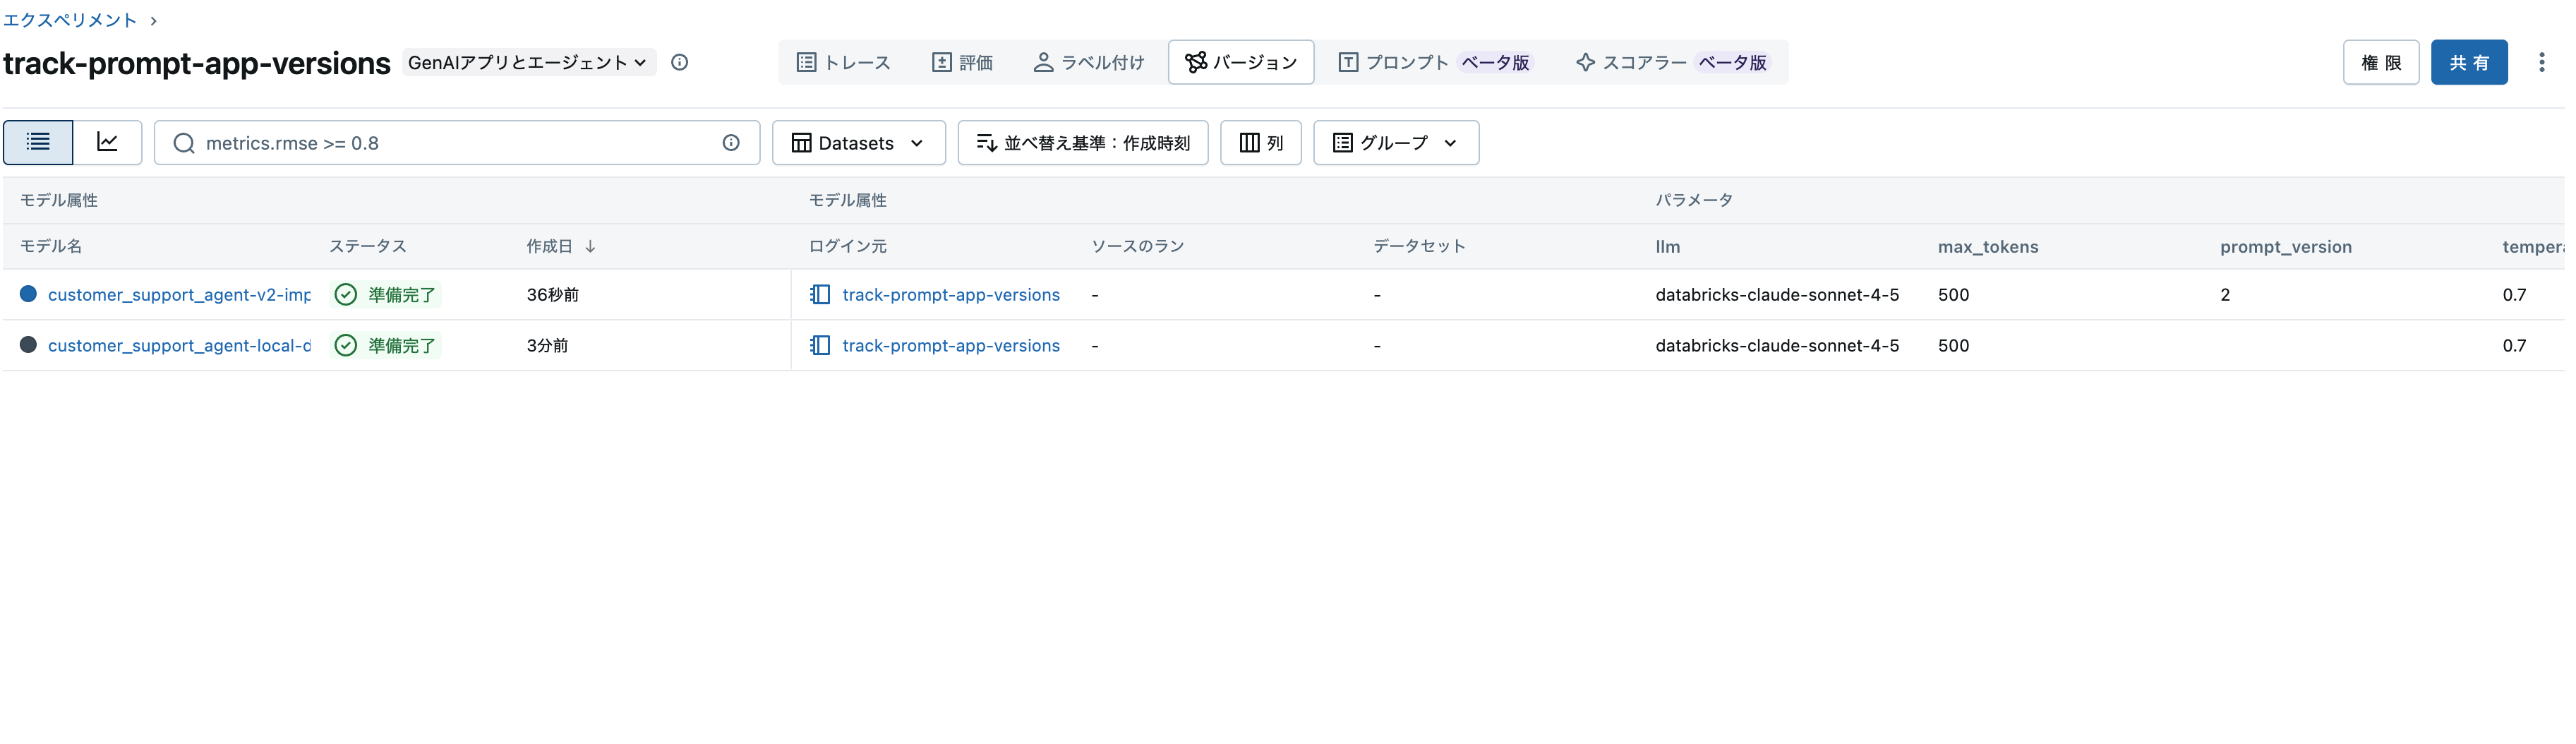Open the Datasets panel icon

(803, 142)
